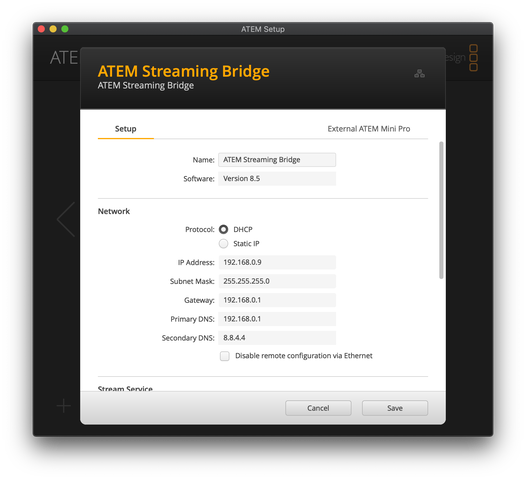Switch to the Setup tab

(125, 129)
